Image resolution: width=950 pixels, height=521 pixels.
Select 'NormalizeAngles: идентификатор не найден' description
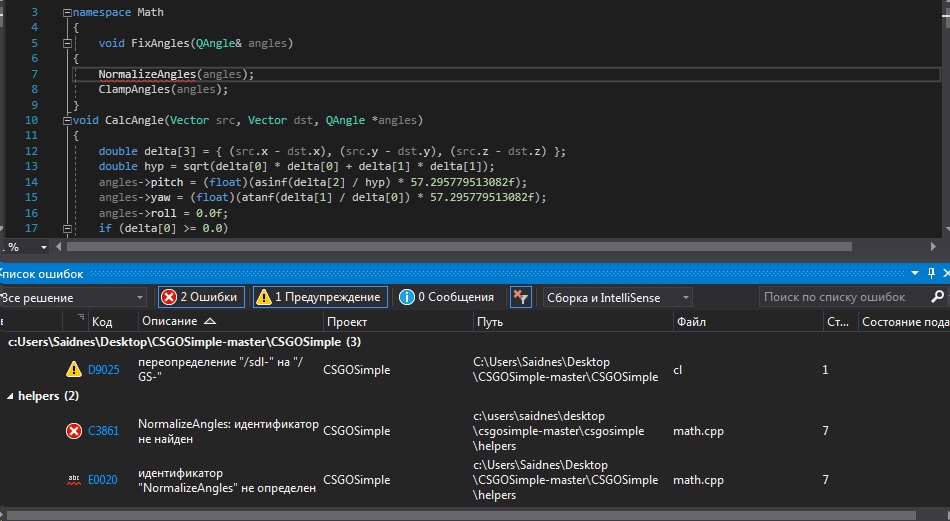point(228,431)
